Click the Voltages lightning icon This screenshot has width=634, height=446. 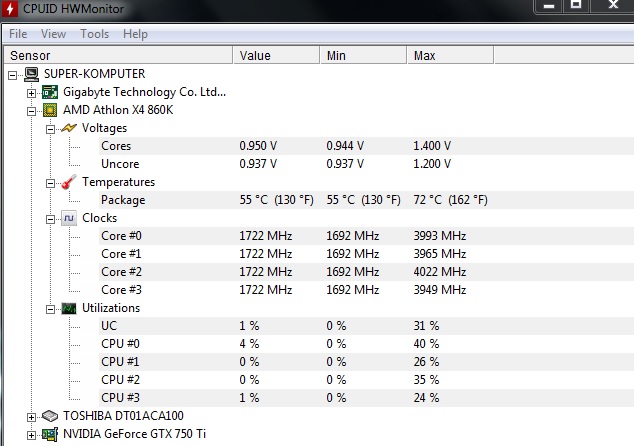(x=69, y=128)
